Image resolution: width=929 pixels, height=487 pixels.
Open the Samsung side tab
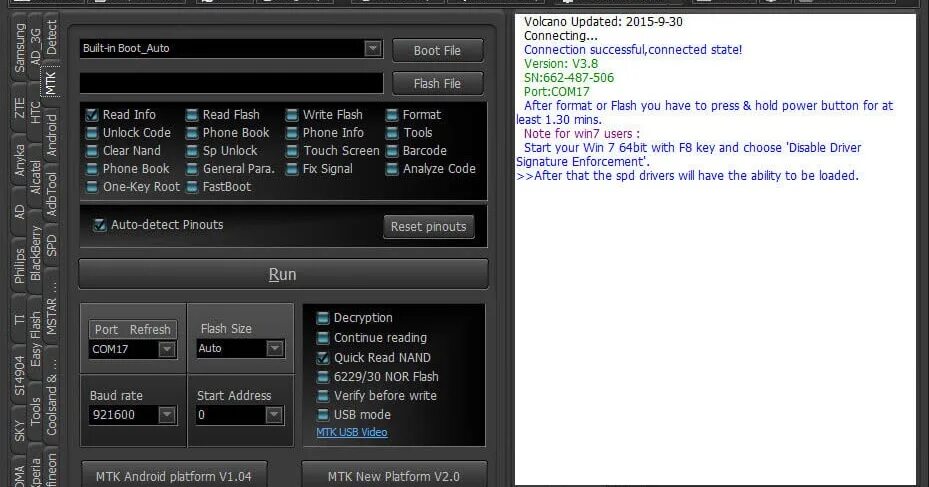tap(20, 48)
